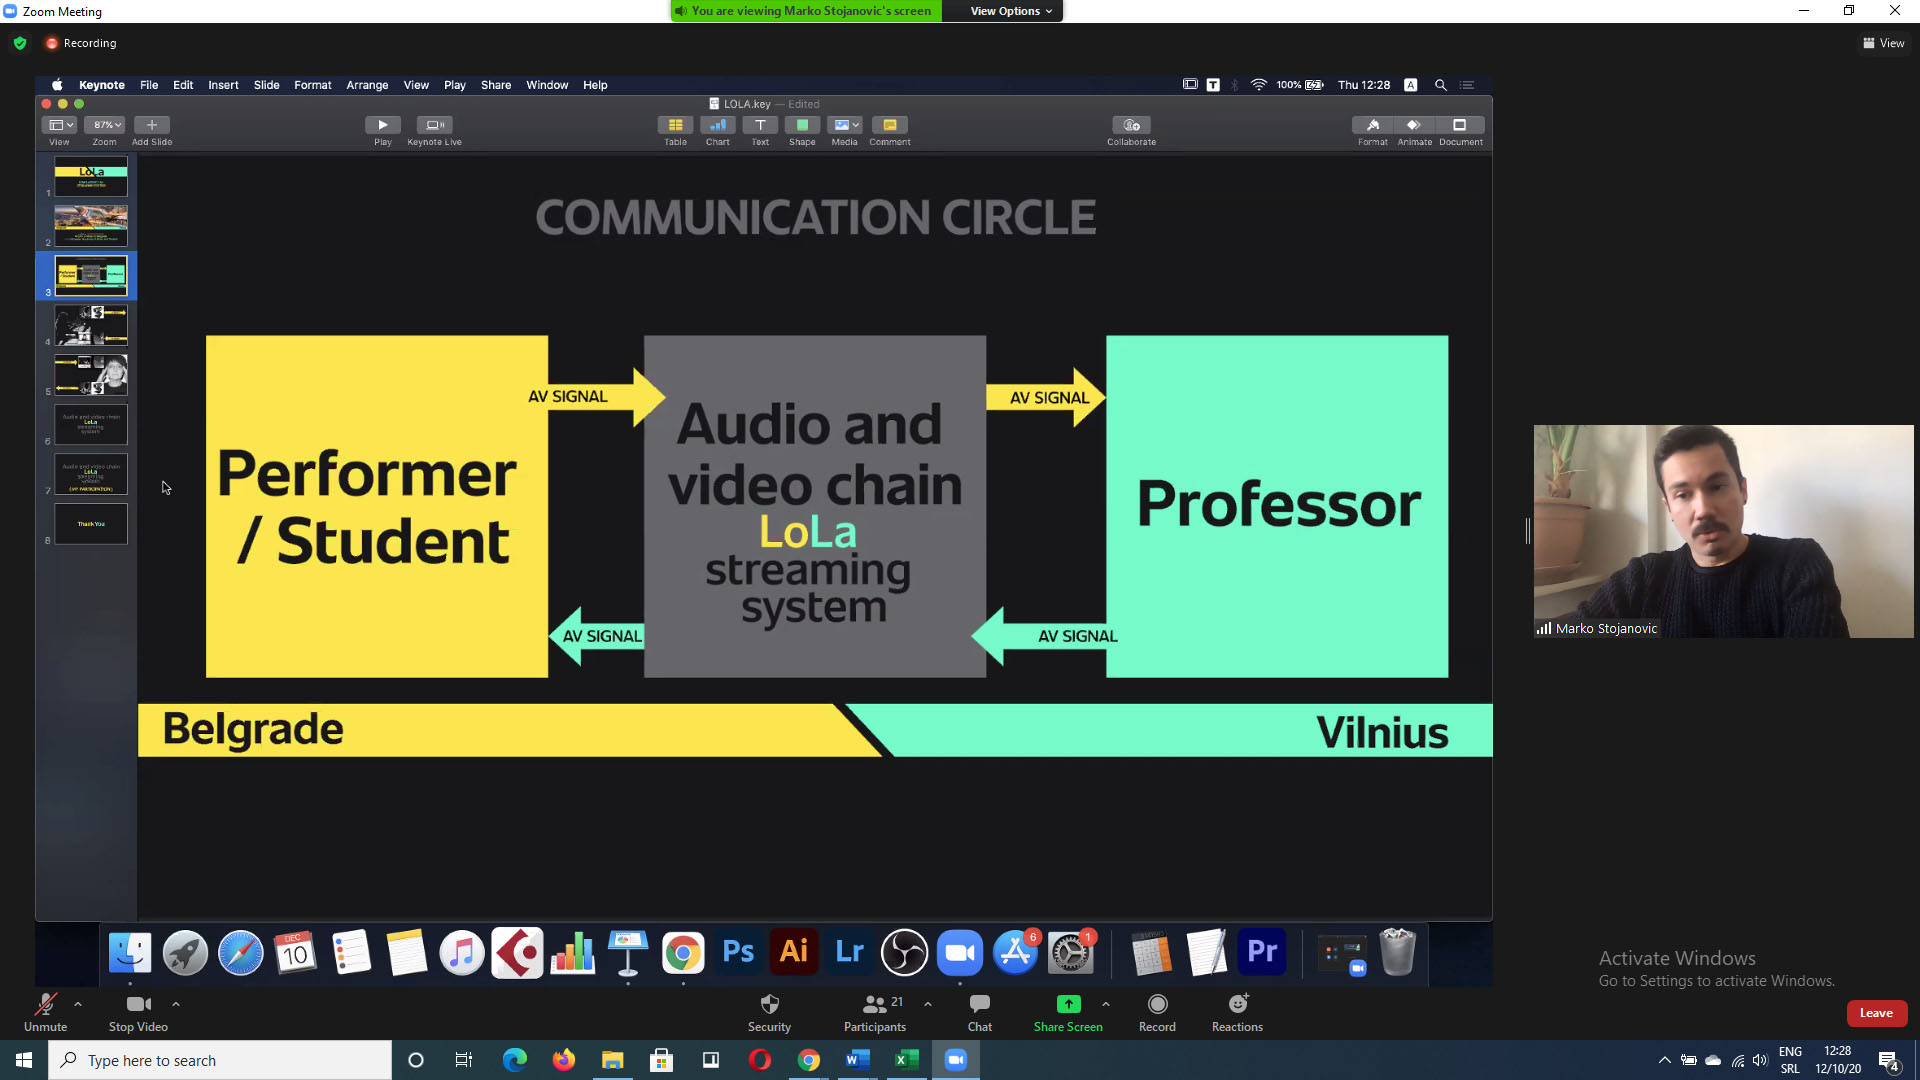Click the green encryption shield icon
The width and height of the screenshot is (1920, 1080).
tap(20, 43)
